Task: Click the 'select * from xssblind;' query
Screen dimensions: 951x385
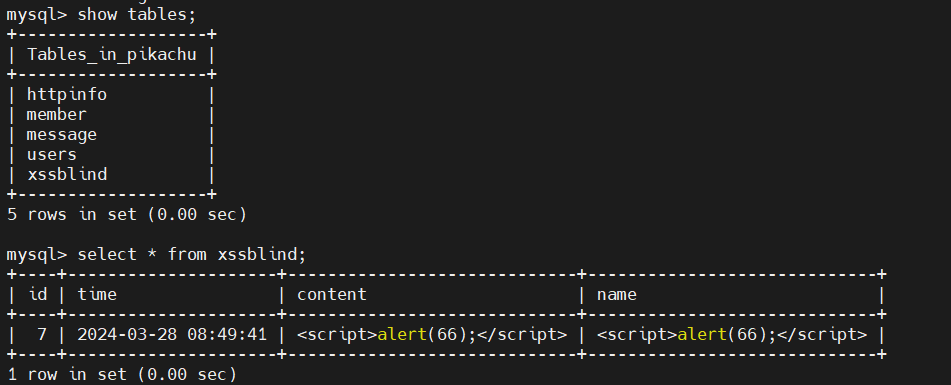Action: point(192,255)
